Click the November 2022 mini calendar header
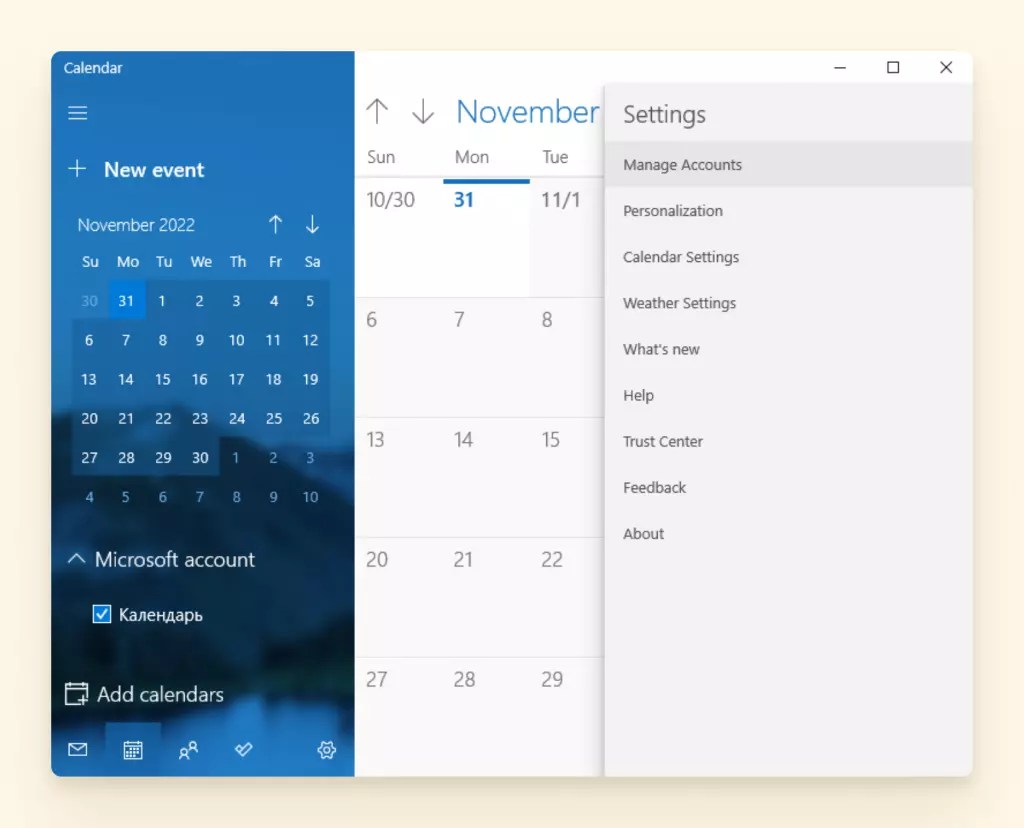Screen dimensions: 1024x828 (136, 224)
